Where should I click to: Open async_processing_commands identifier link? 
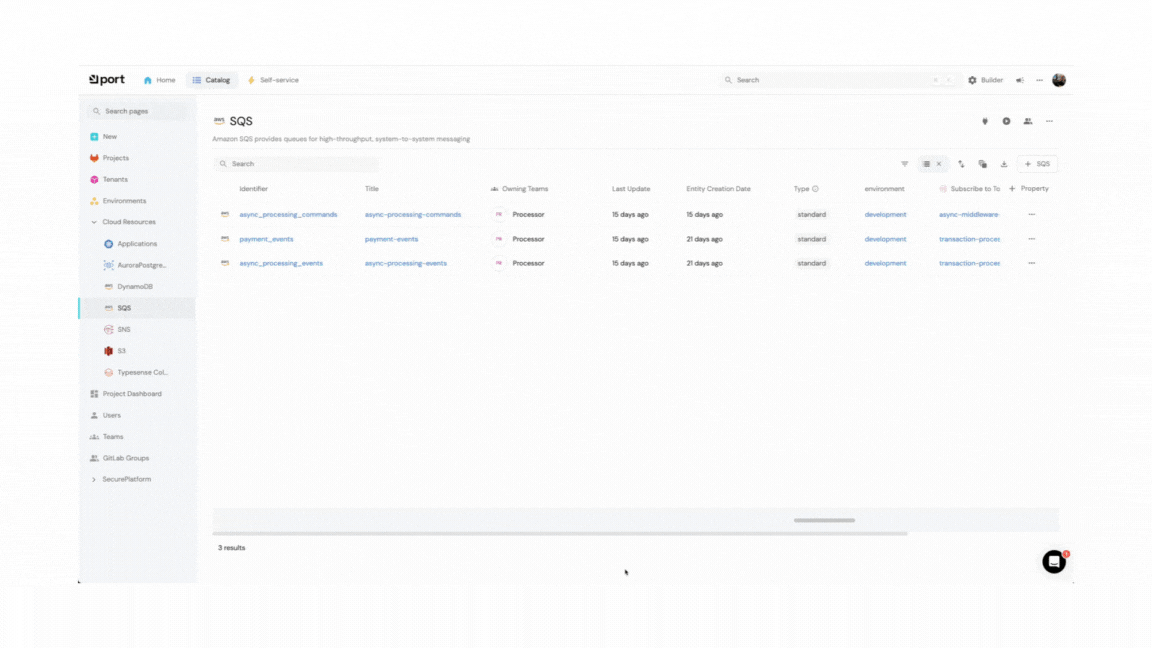[288, 215]
